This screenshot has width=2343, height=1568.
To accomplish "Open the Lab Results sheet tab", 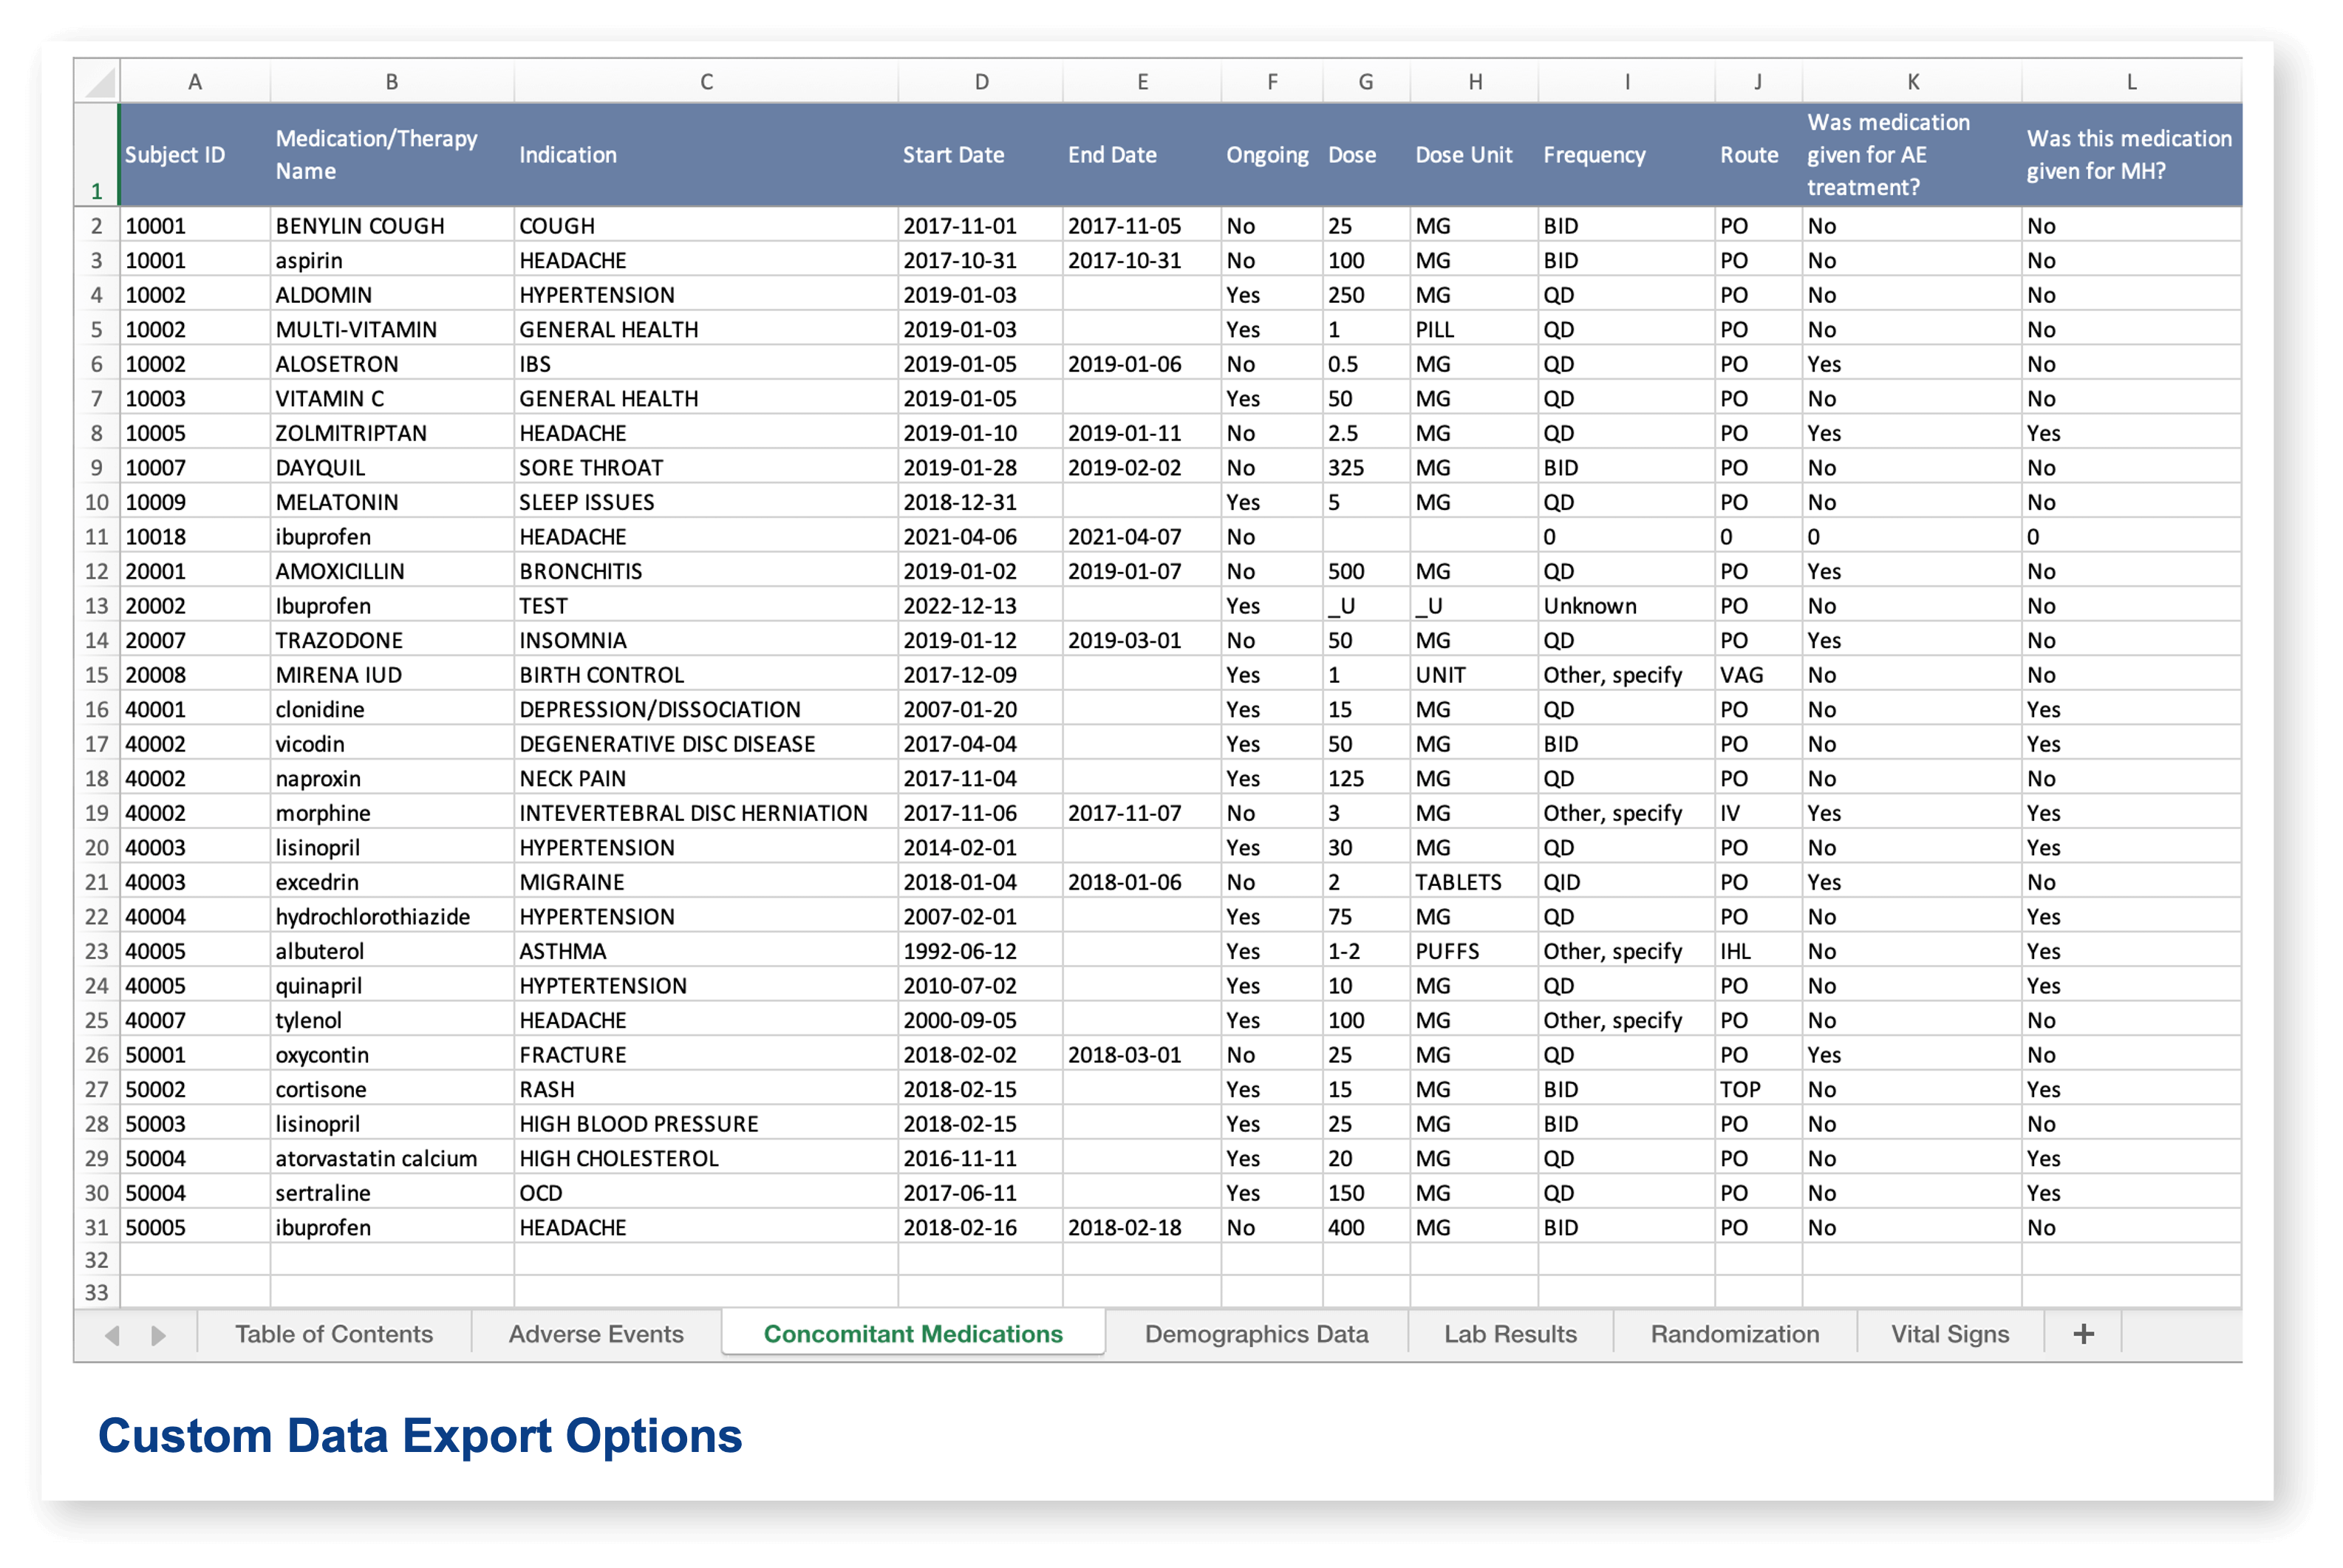I will 1510,1334.
